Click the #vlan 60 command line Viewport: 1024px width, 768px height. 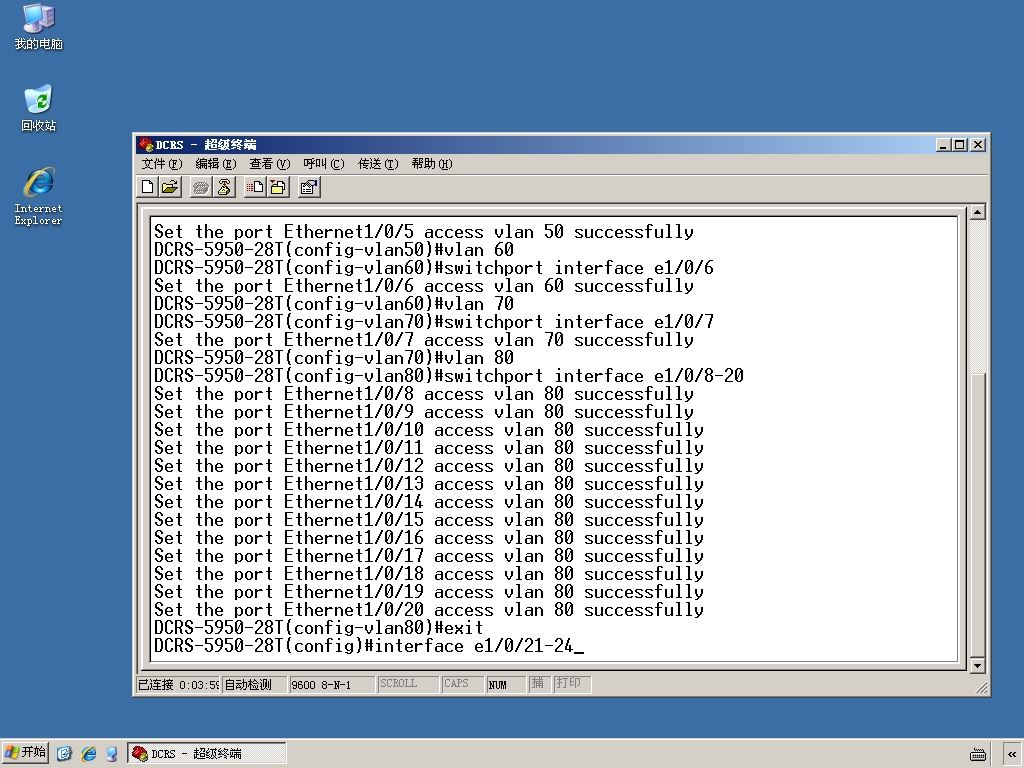click(x=334, y=249)
